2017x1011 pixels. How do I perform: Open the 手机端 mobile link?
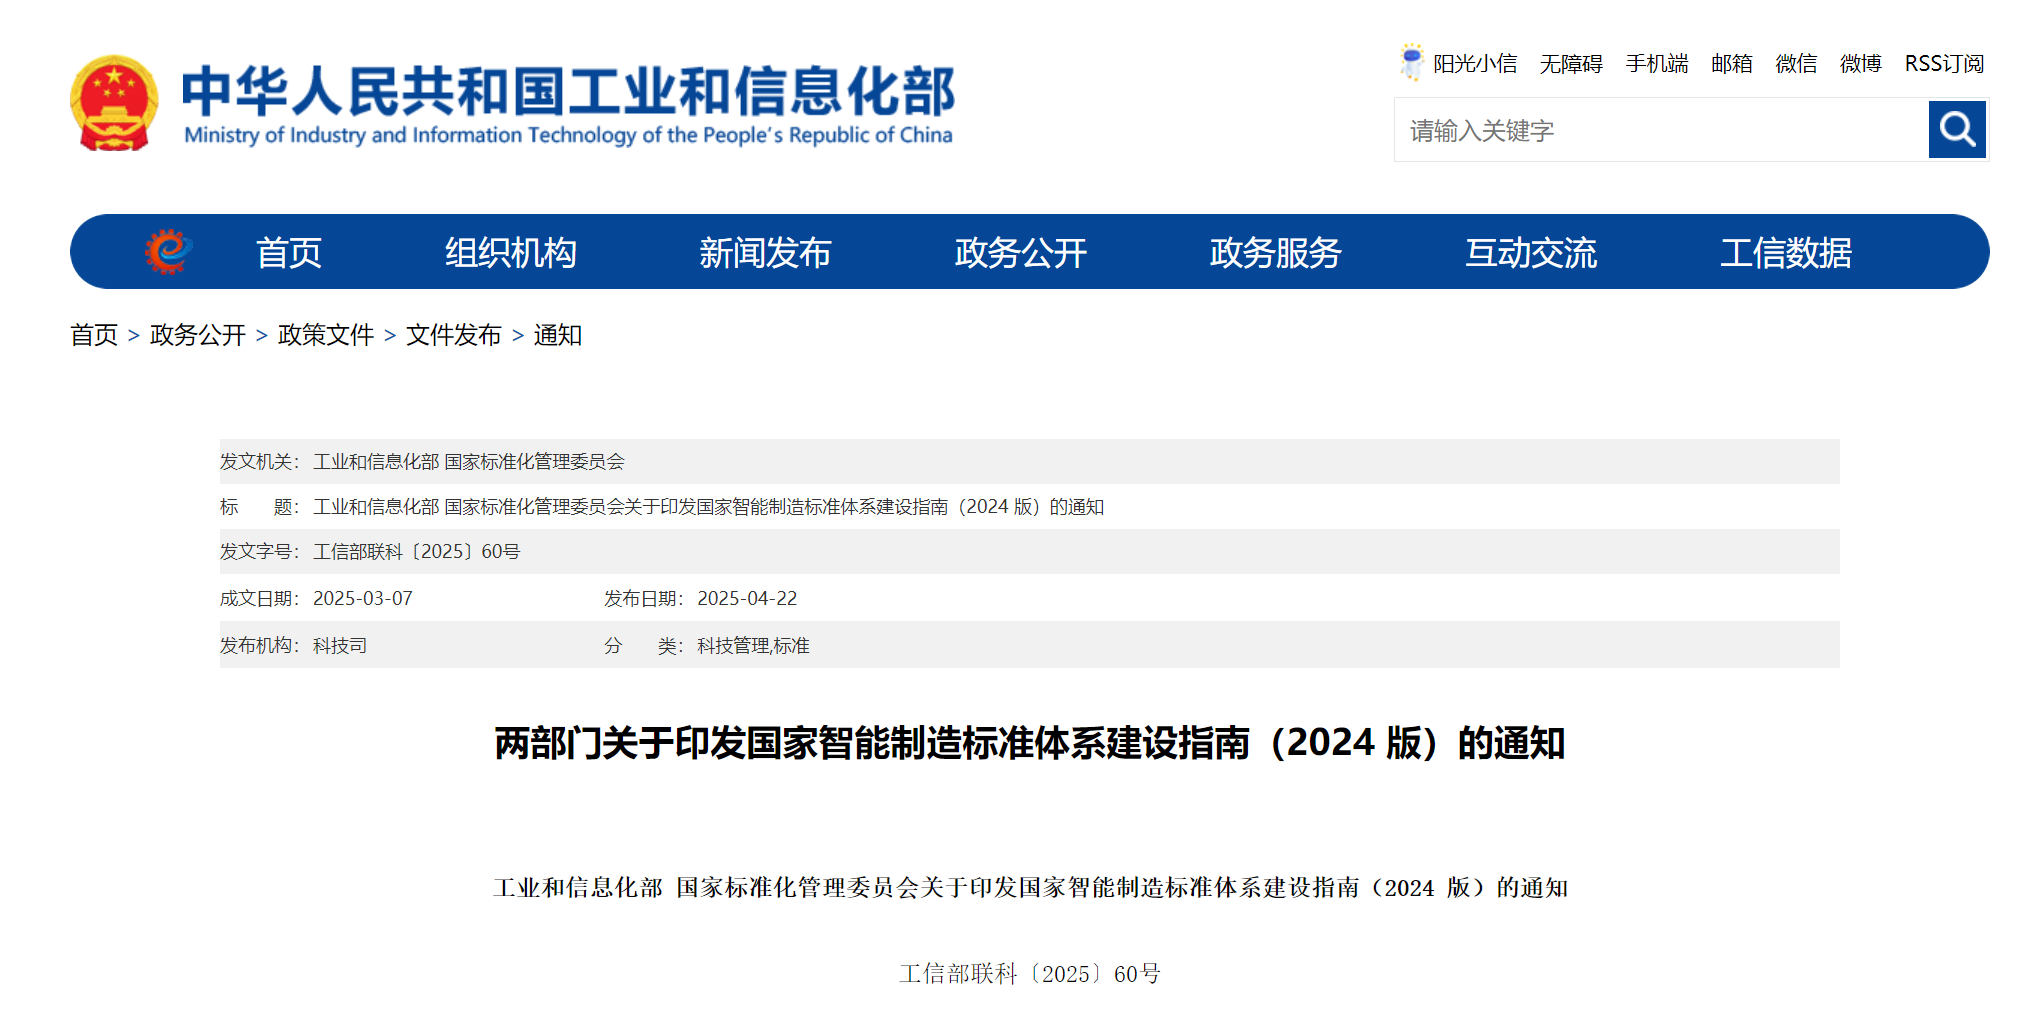pos(1657,63)
